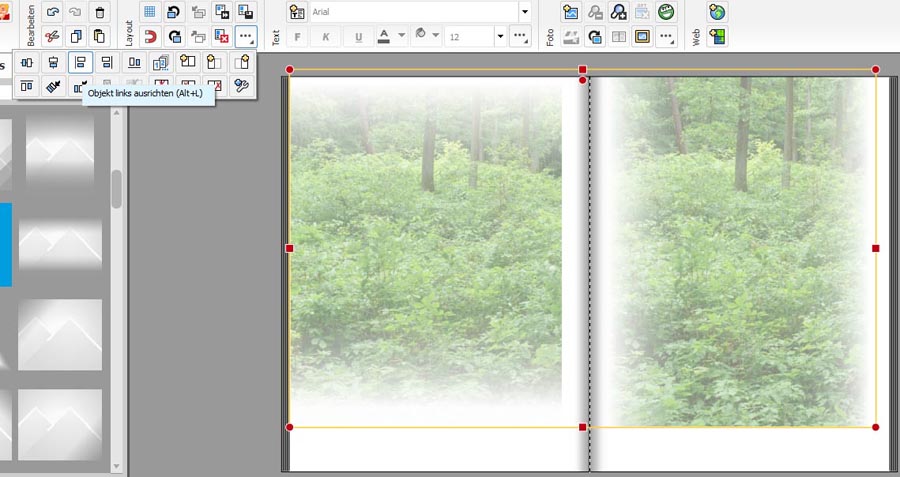The width and height of the screenshot is (900, 477).
Task: Click the align objects right icon
Action: [x=106, y=62]
